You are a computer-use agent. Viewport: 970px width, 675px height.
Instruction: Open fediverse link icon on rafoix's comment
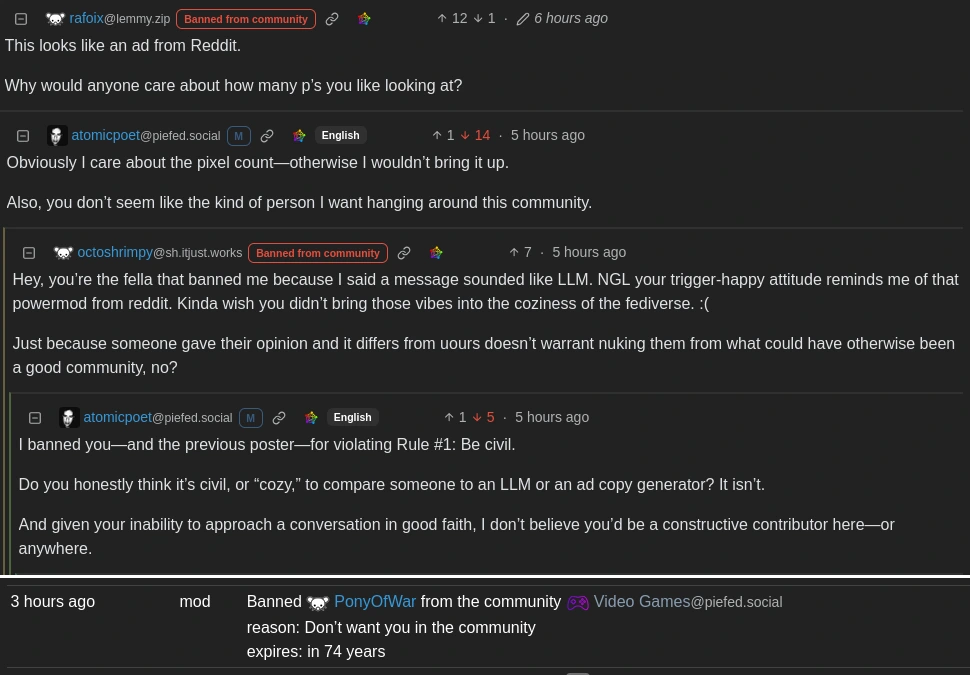364,19
